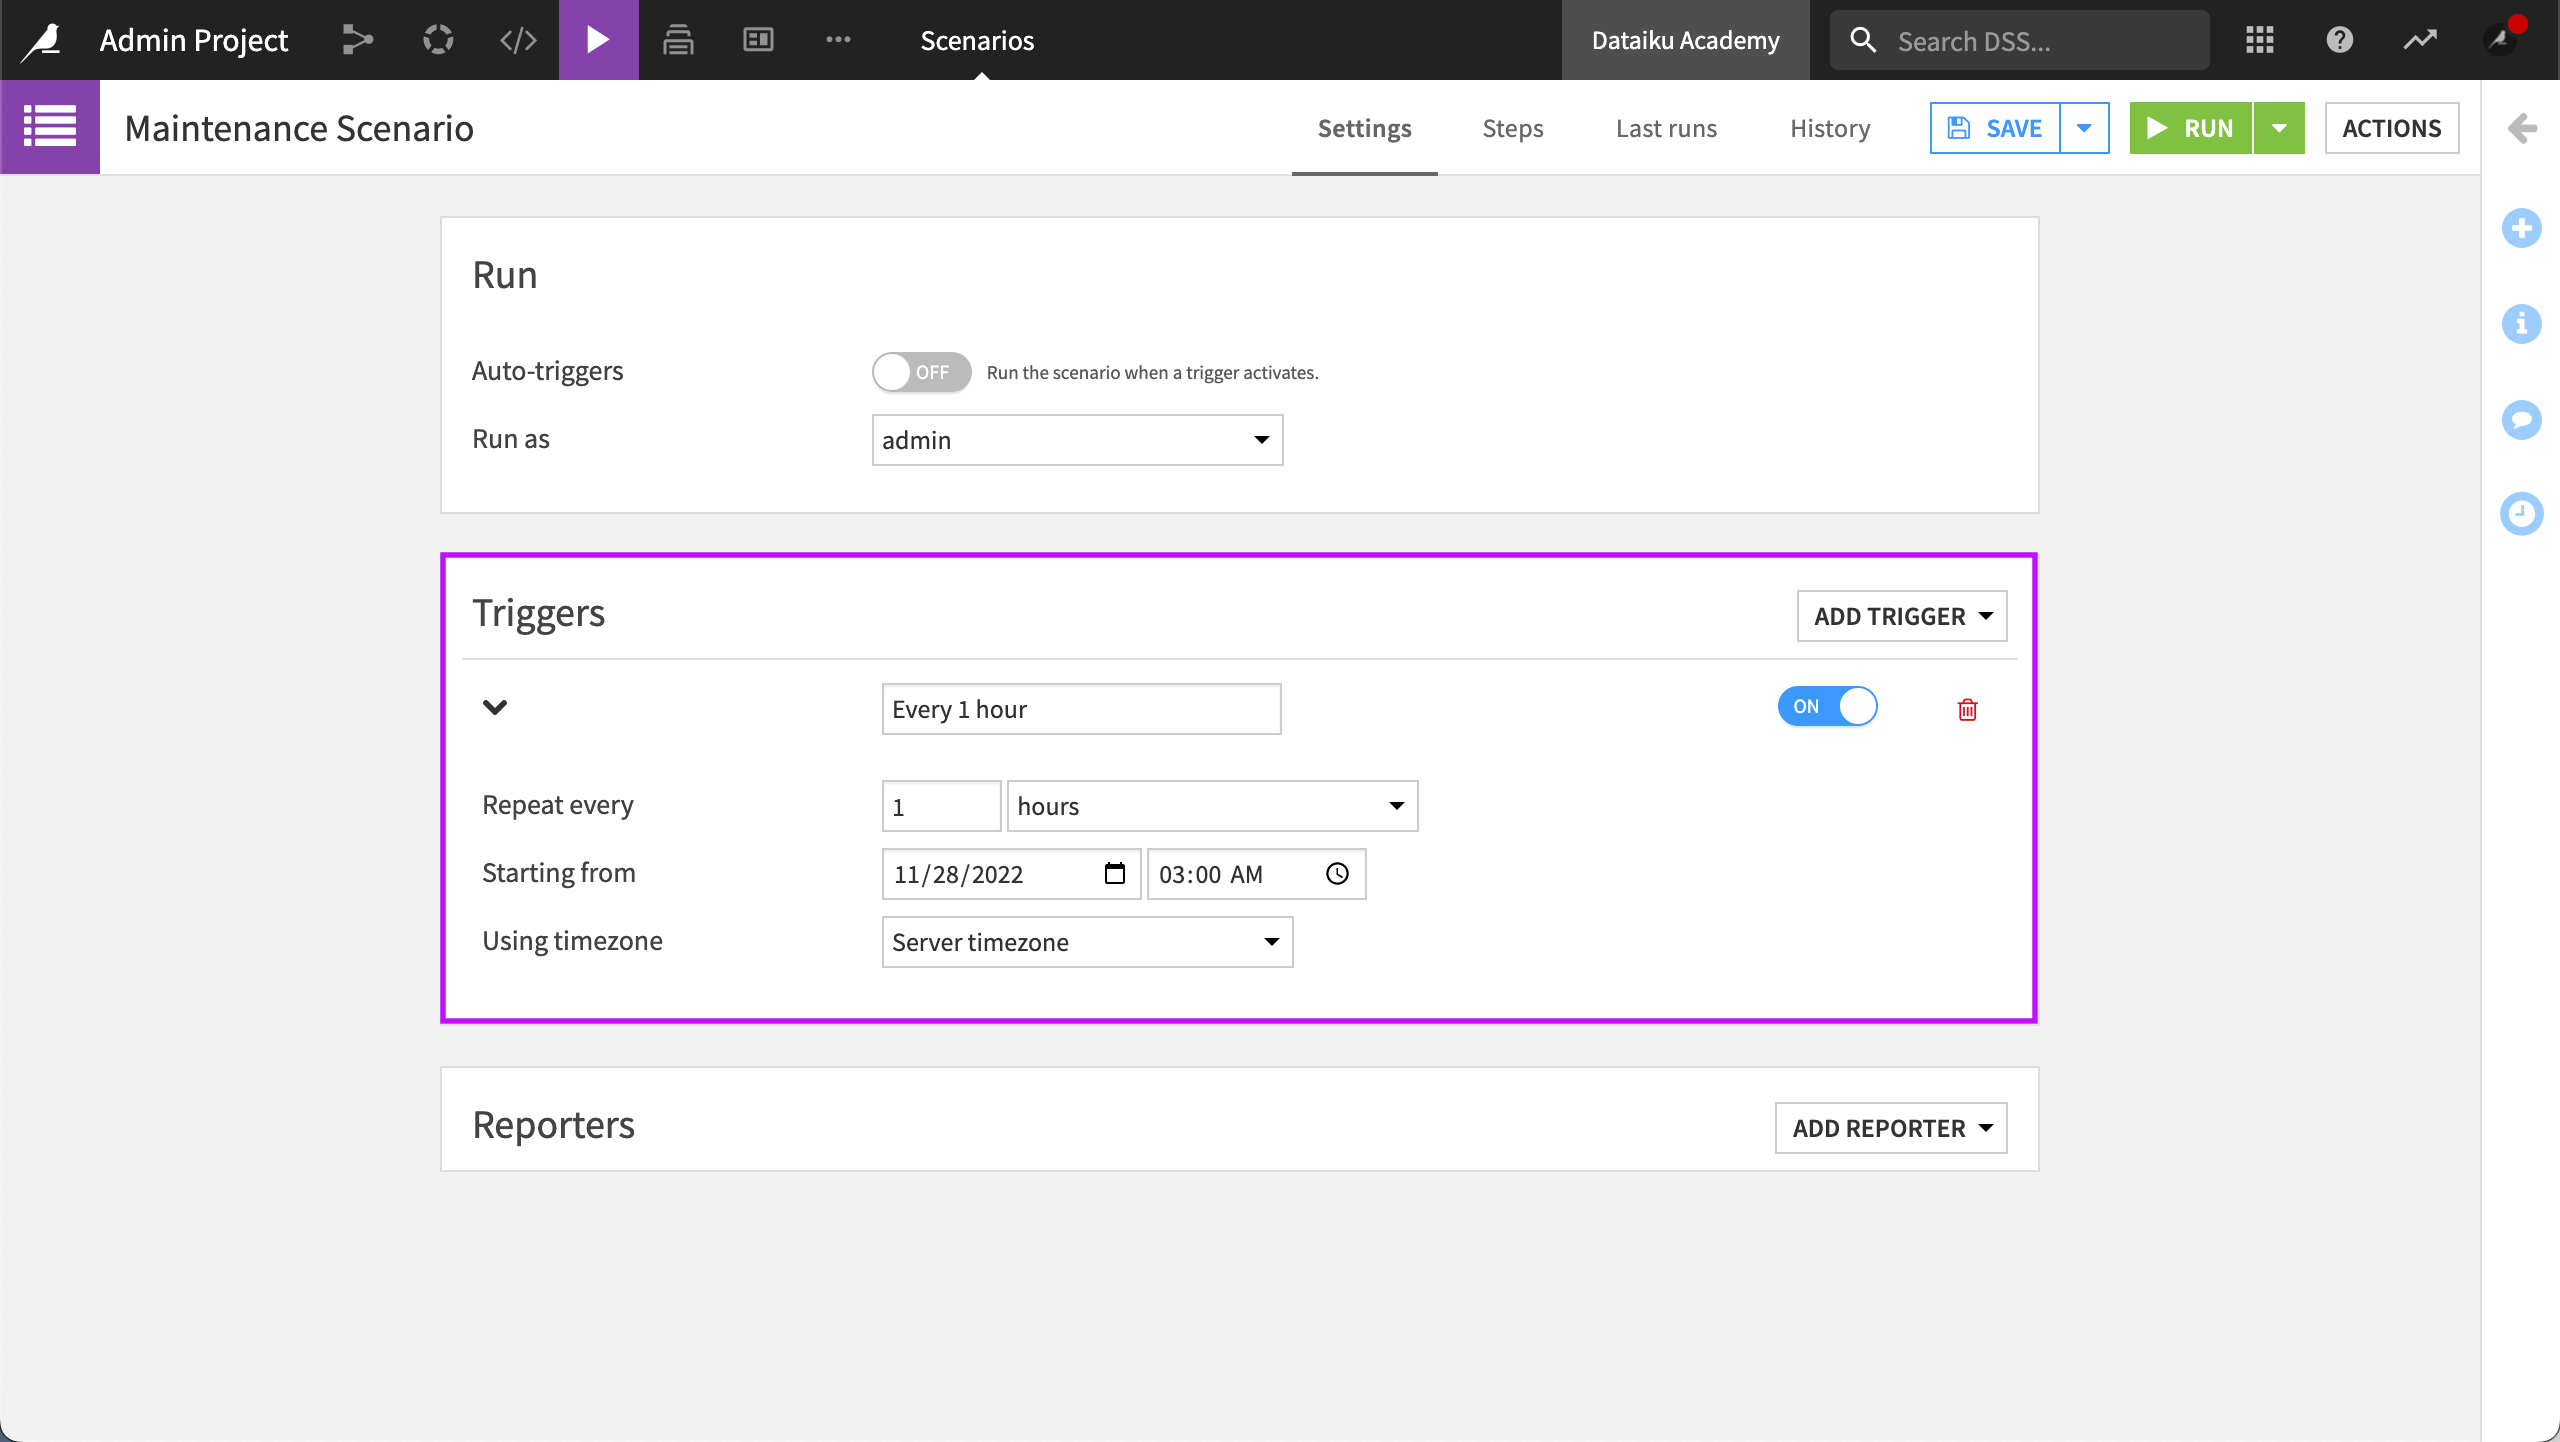Turn off the Every 1 hour trigger

point(1827,707)
